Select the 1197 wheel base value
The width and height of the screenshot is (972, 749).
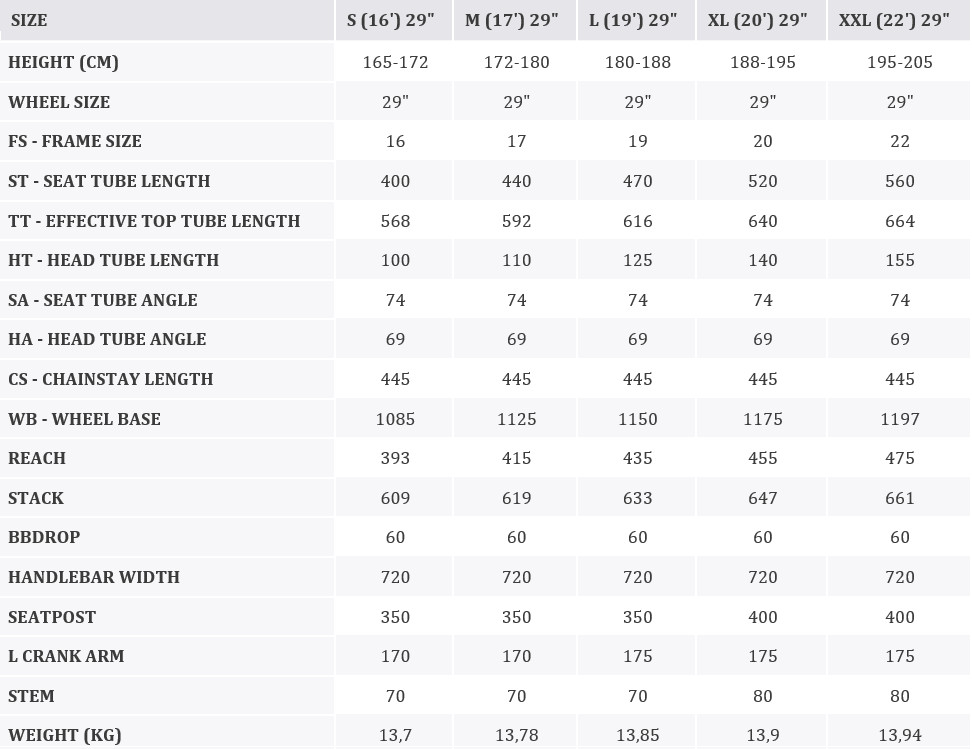[x=899, y=419]
